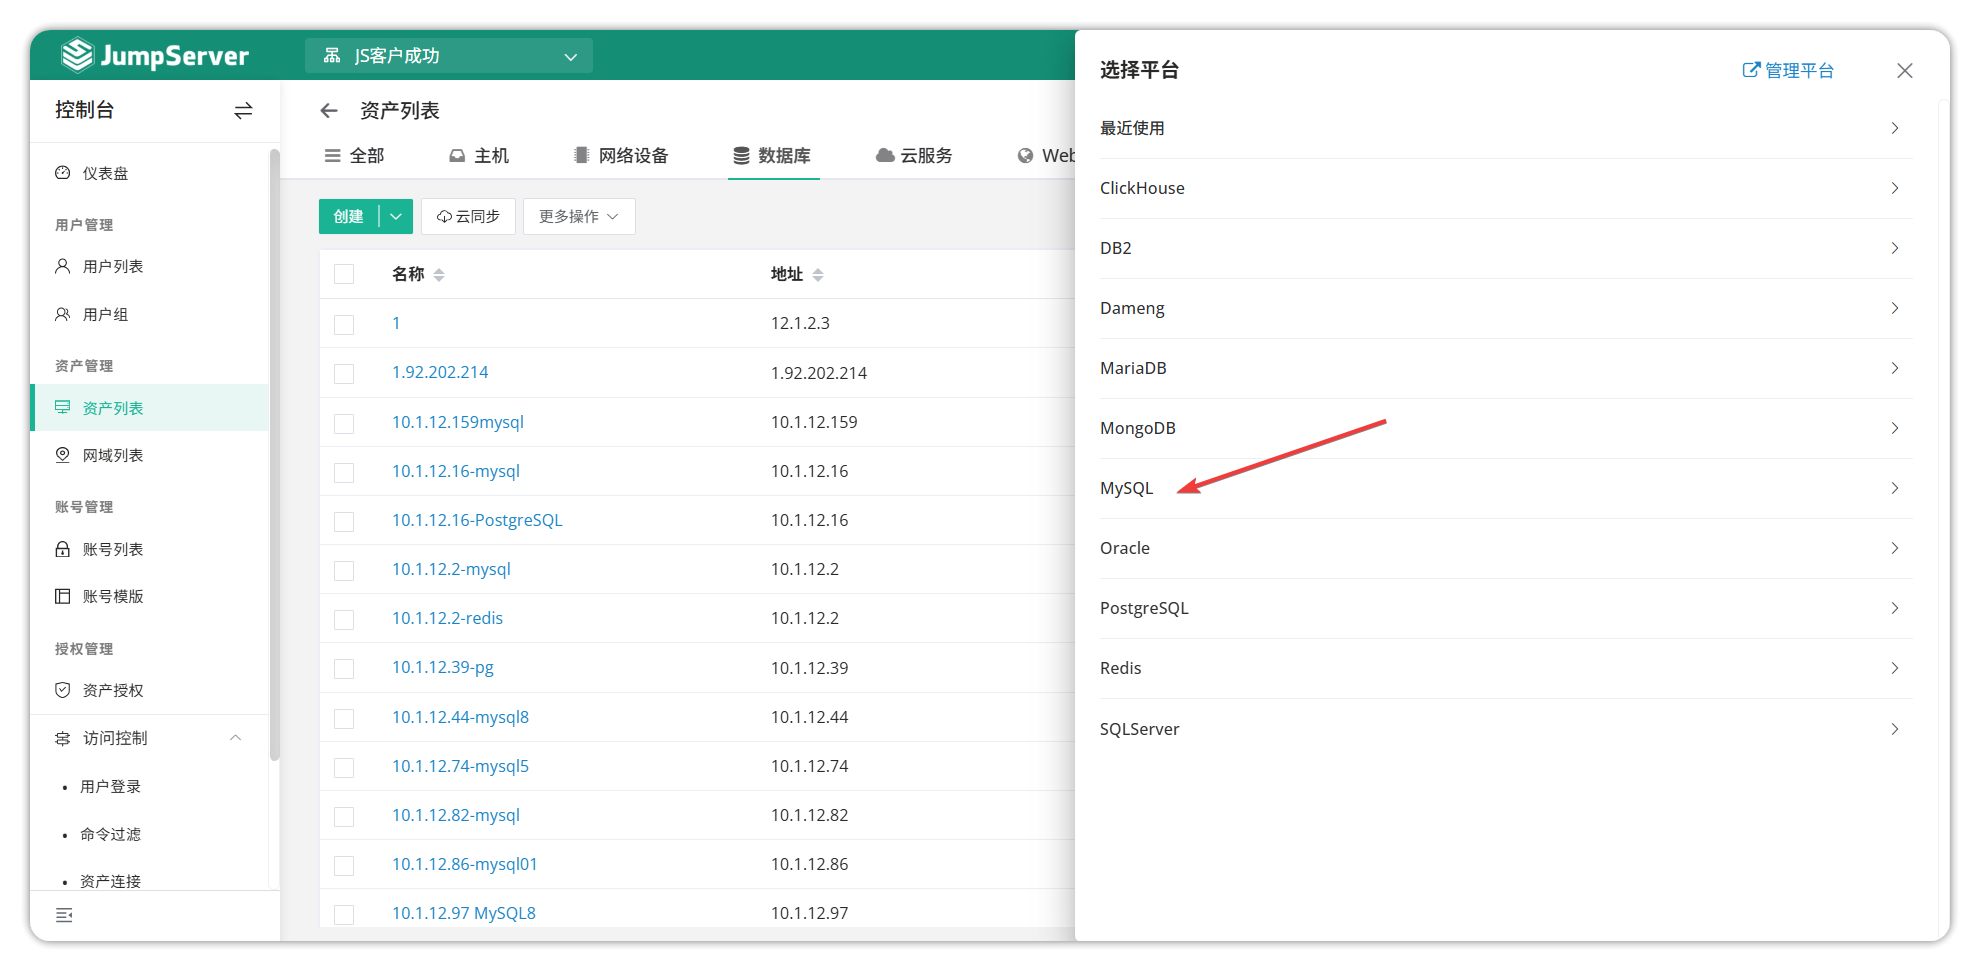Expand the 更多操作 dropdown
Viewport: 1980px width, 961px height.
click(x=579, y=216)
